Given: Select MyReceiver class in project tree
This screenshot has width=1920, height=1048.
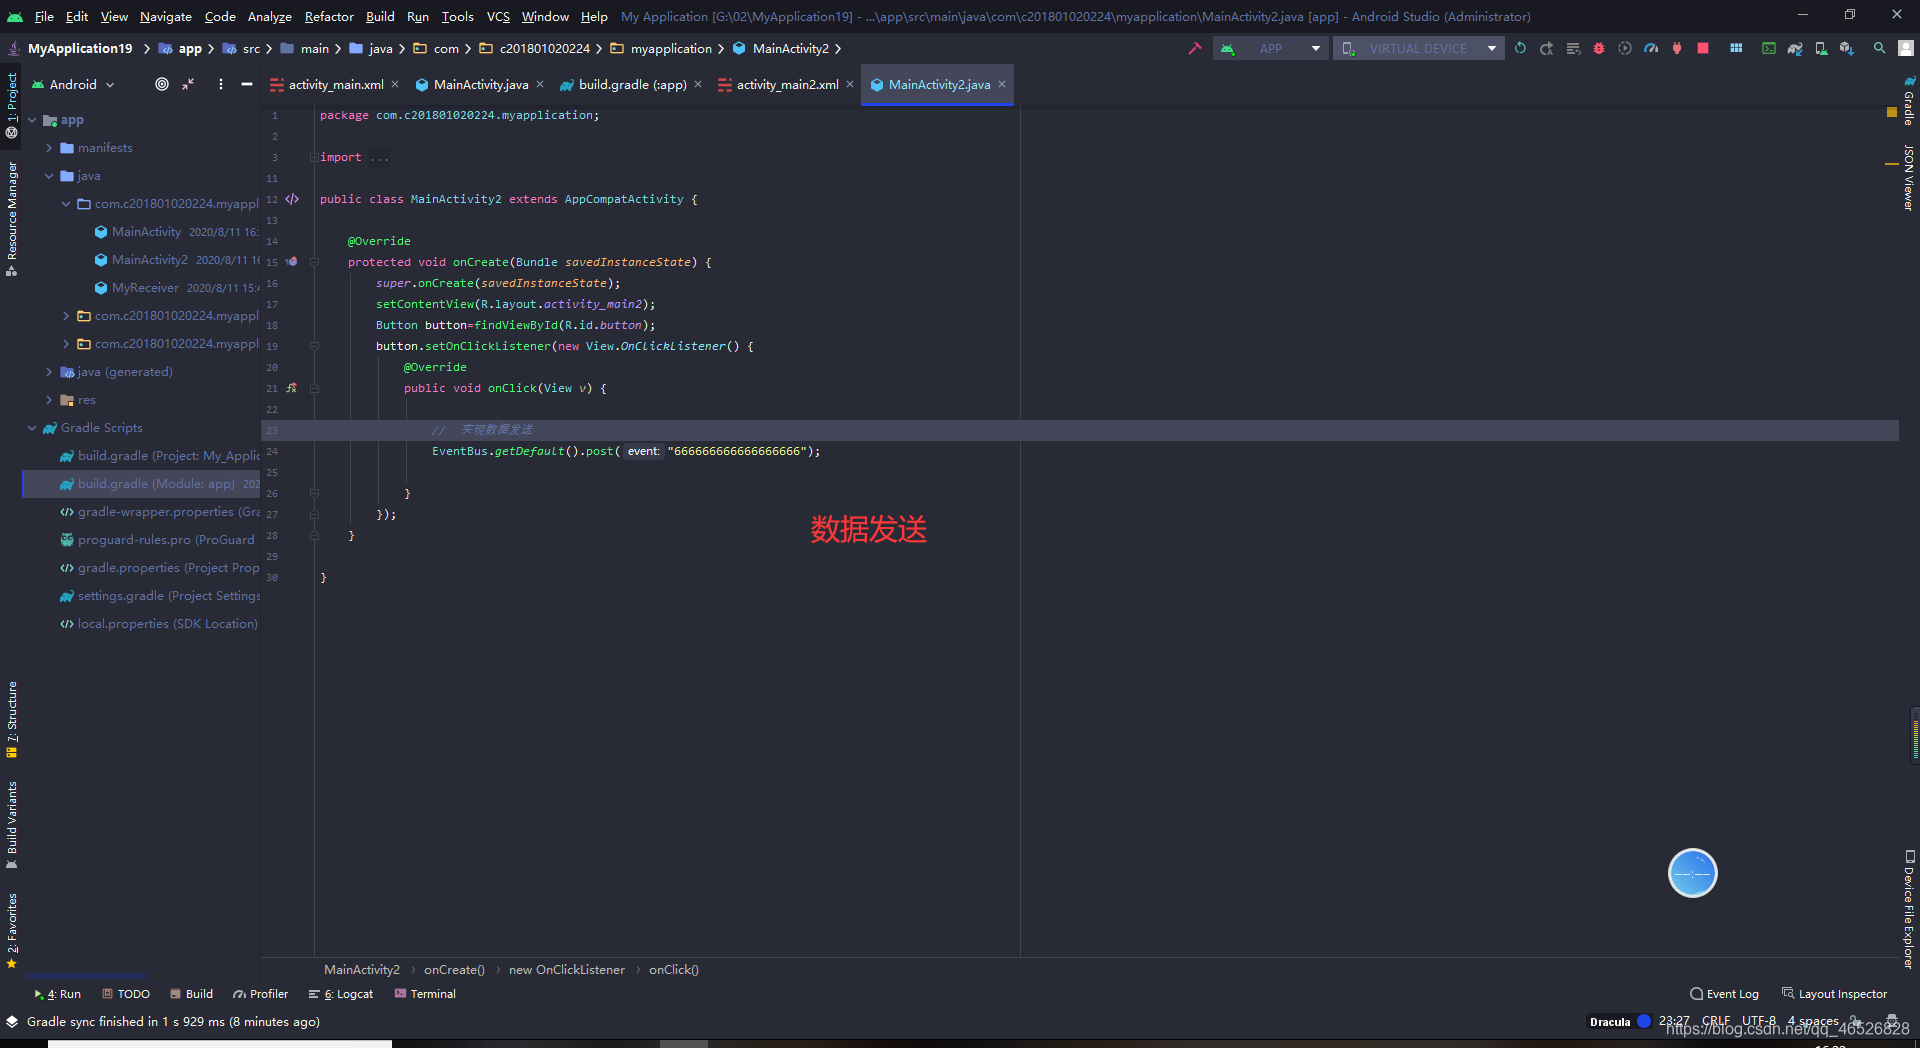Looking at the screenshot, I should click(x=145, y=288).
